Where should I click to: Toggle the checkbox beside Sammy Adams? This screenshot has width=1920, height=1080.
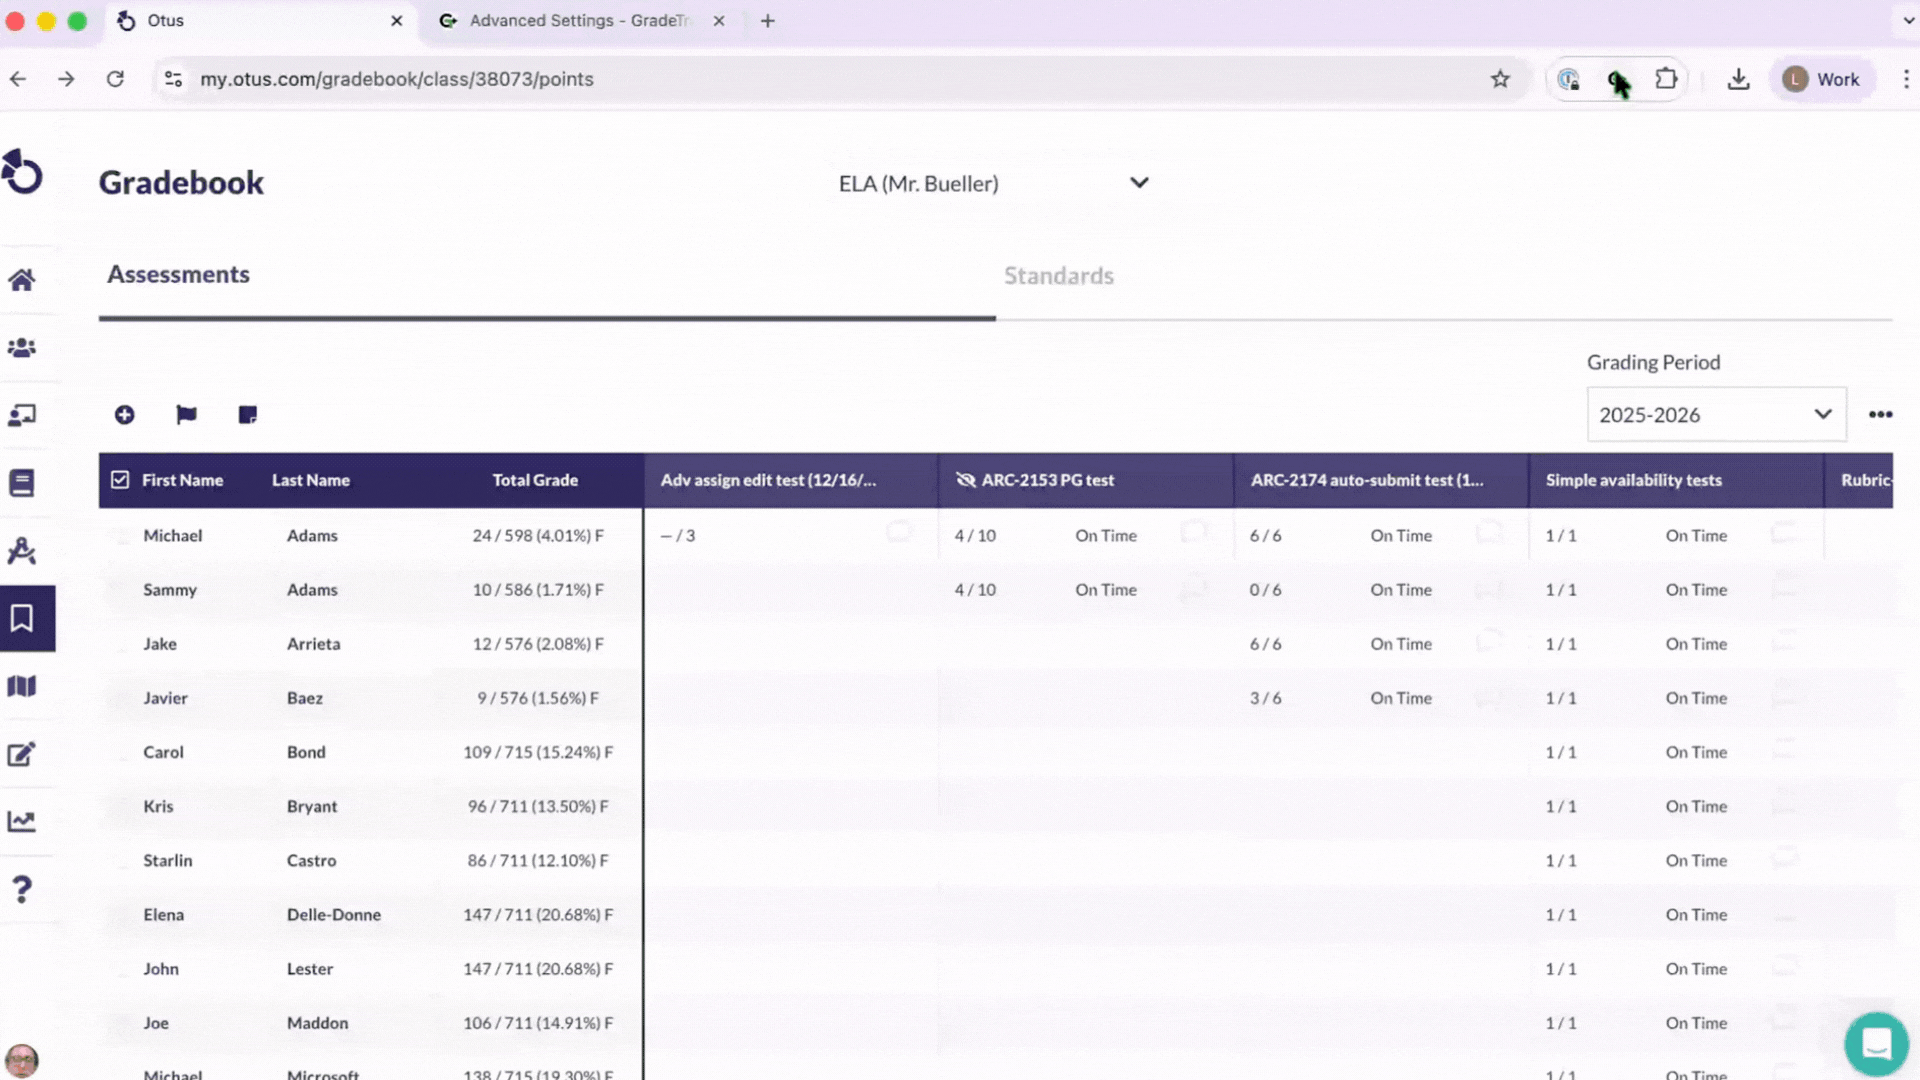click(123, 591)
